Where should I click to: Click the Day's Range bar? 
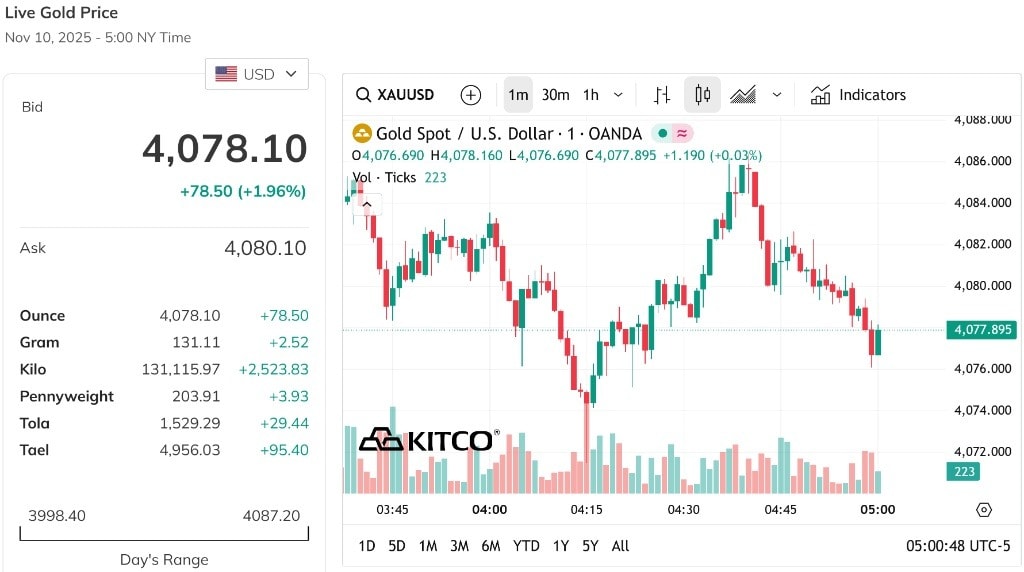tap(164, 534)
